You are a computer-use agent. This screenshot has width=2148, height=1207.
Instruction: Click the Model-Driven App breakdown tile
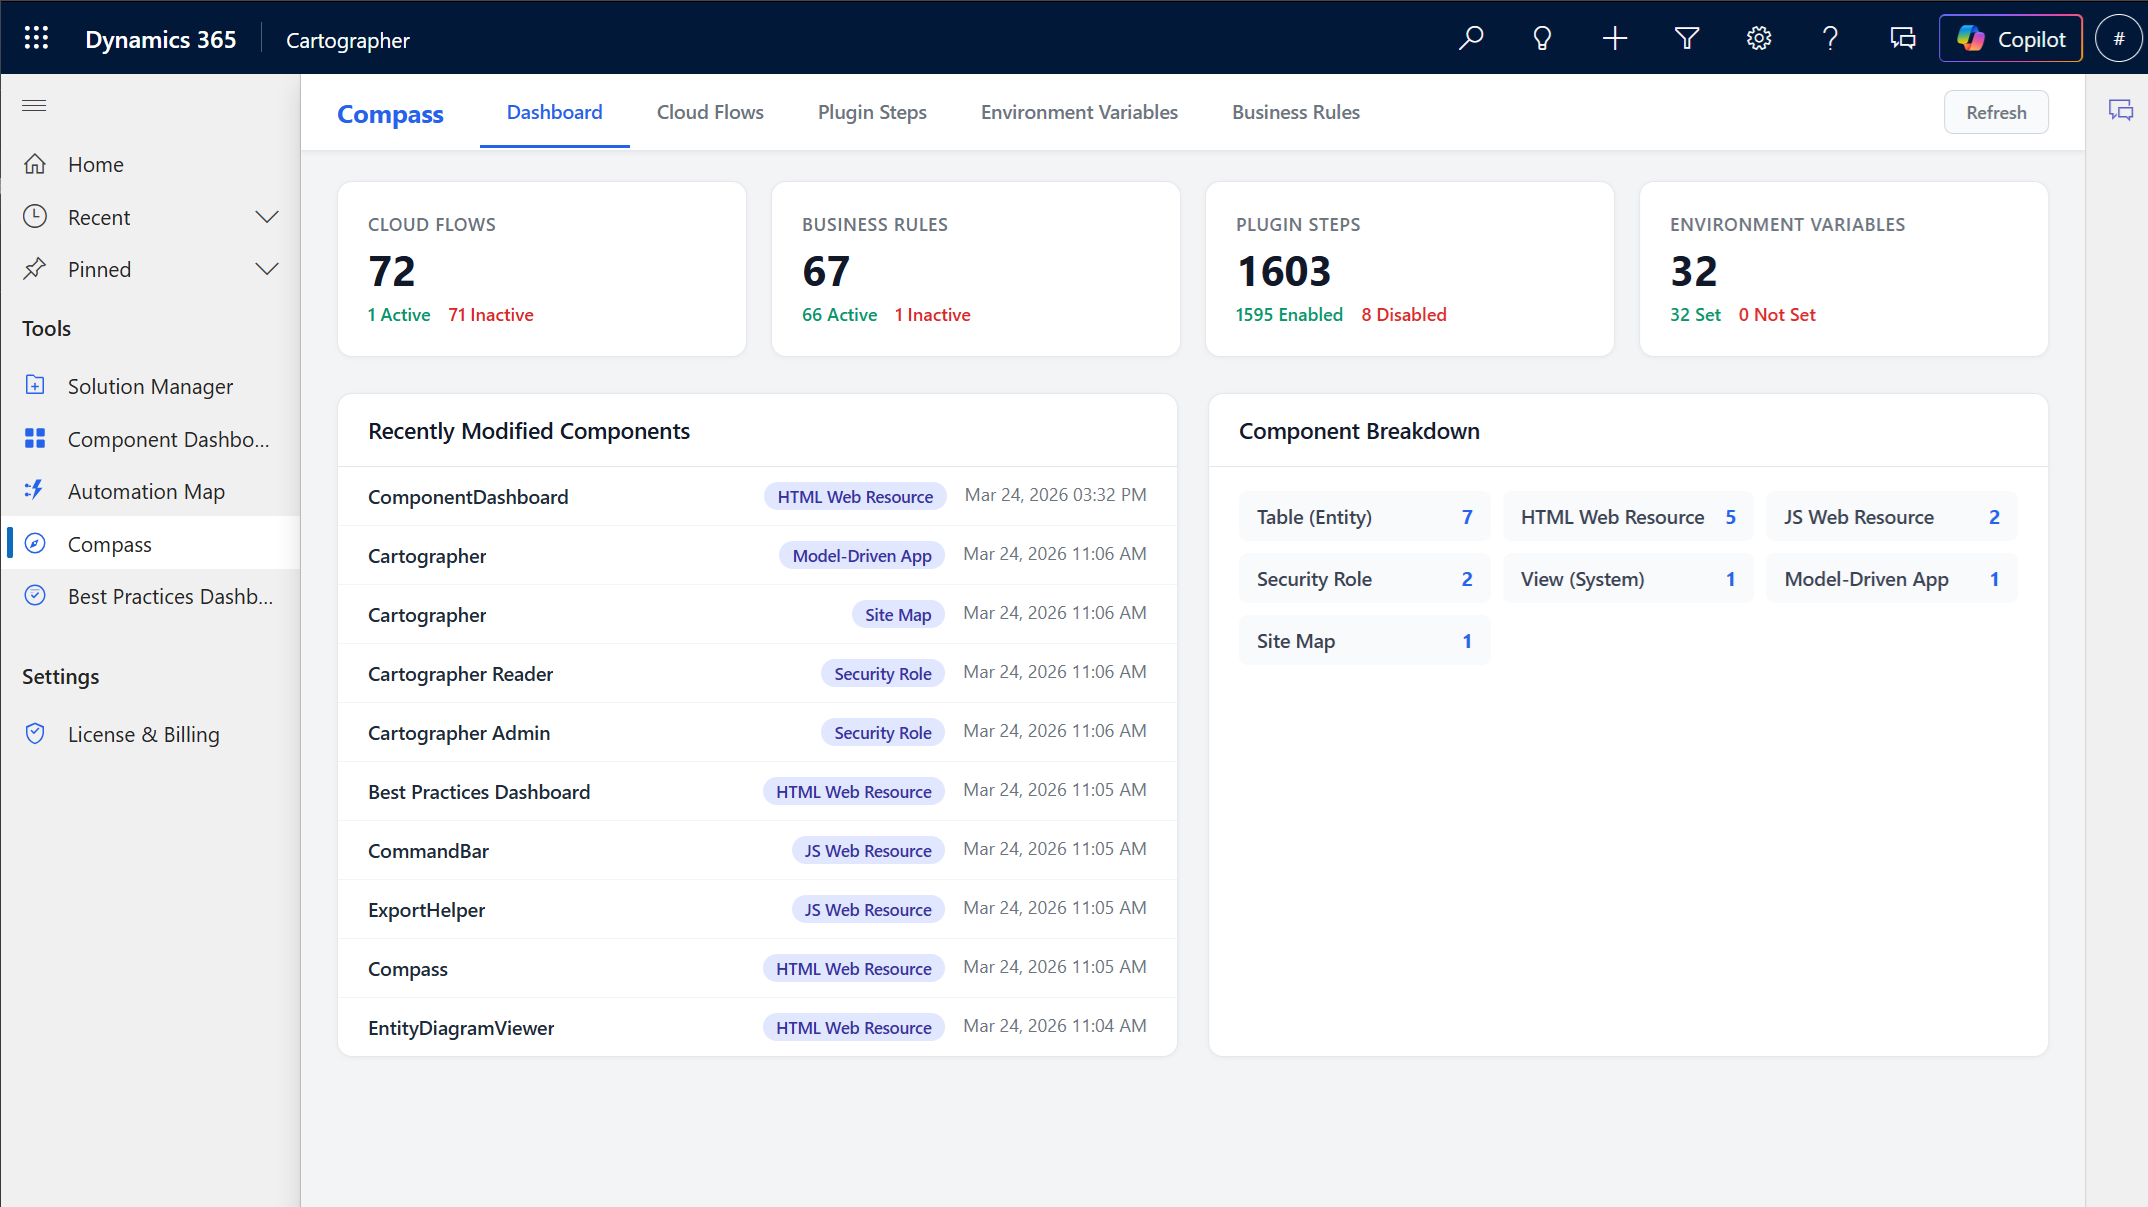[x=1892, y=579]
